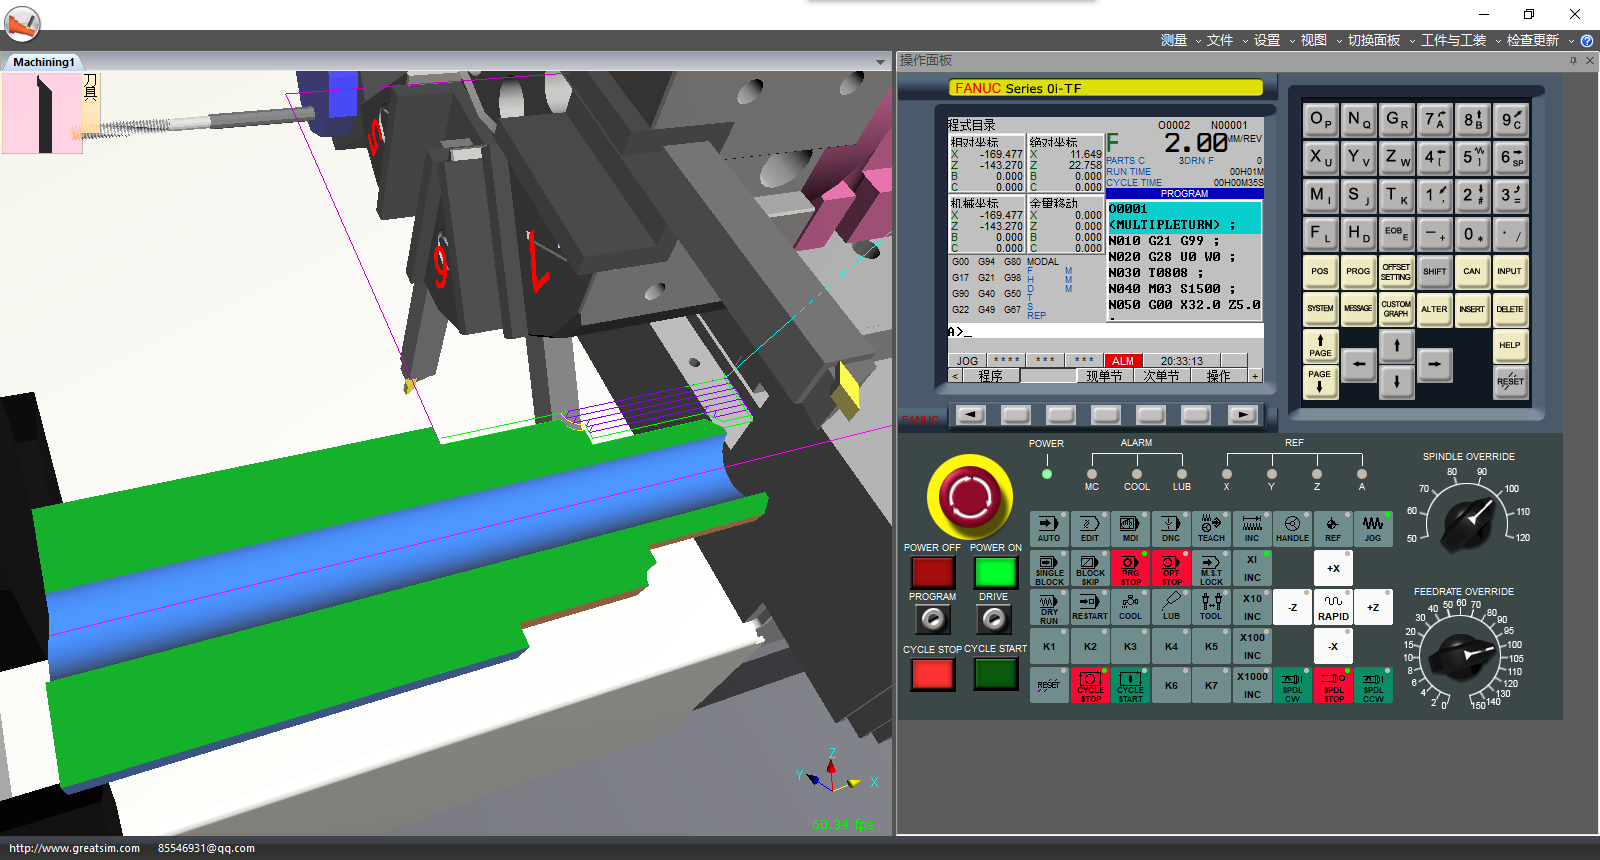Image resolution: width=1600 pixels, height=860 pixels.
Task: Click the help question mark icon
Action: [1586, 41]
